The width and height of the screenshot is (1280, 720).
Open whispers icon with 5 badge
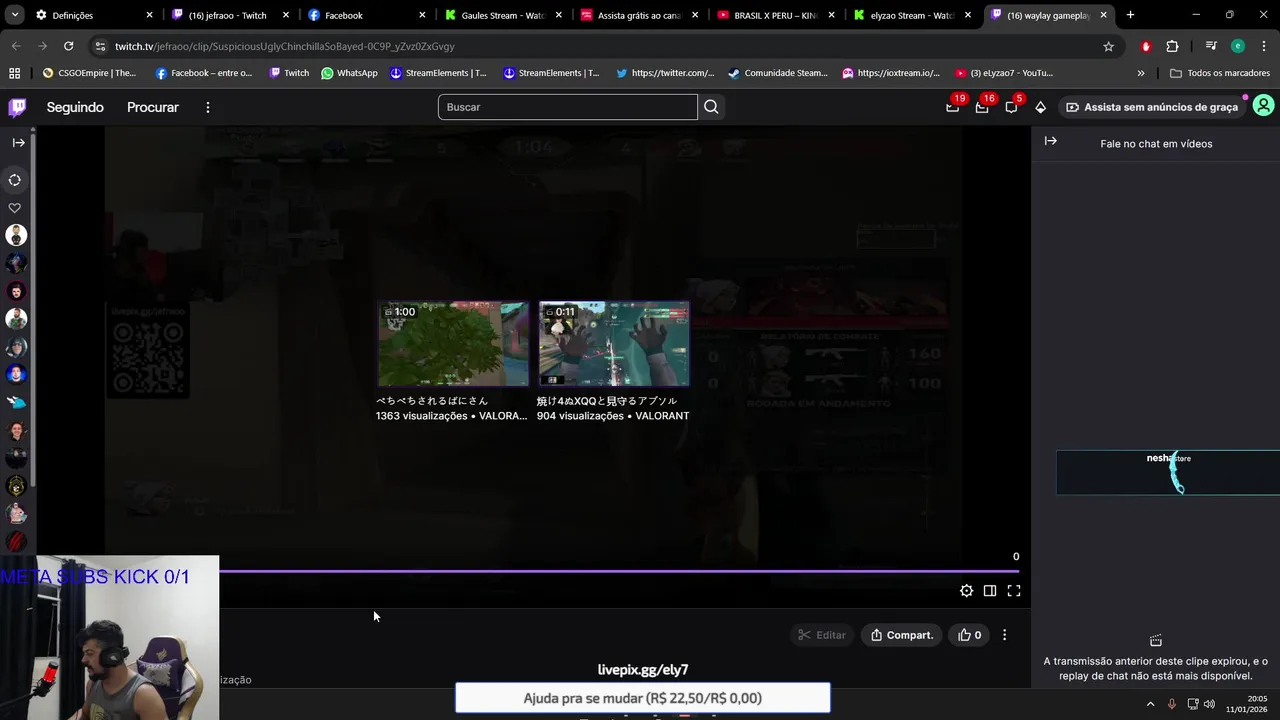[1011, 107]
